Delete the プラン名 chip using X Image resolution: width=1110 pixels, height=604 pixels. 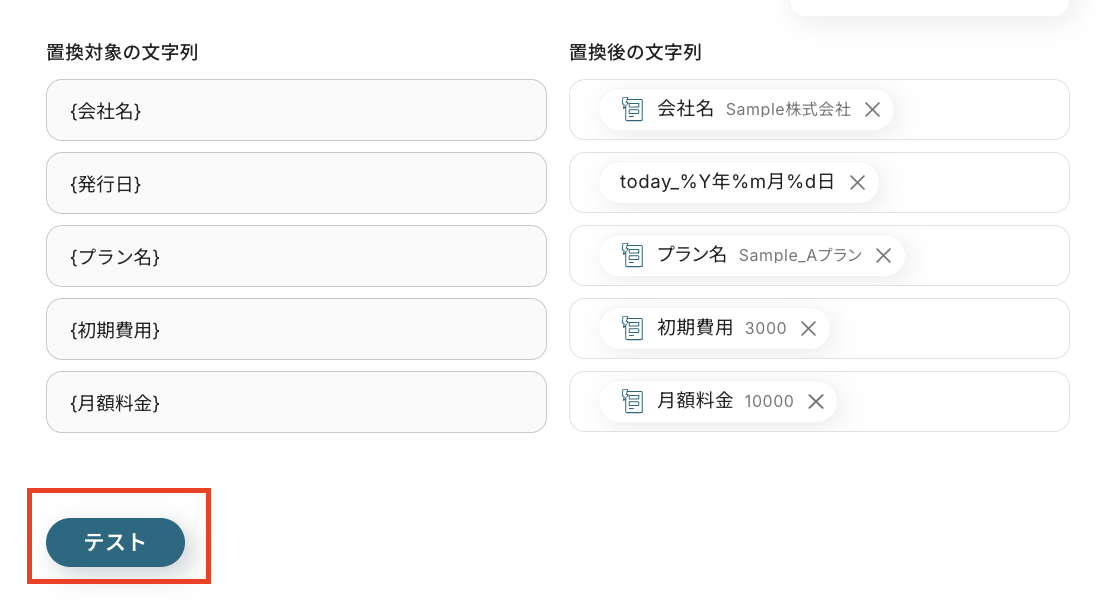click(x=883, y=256)
